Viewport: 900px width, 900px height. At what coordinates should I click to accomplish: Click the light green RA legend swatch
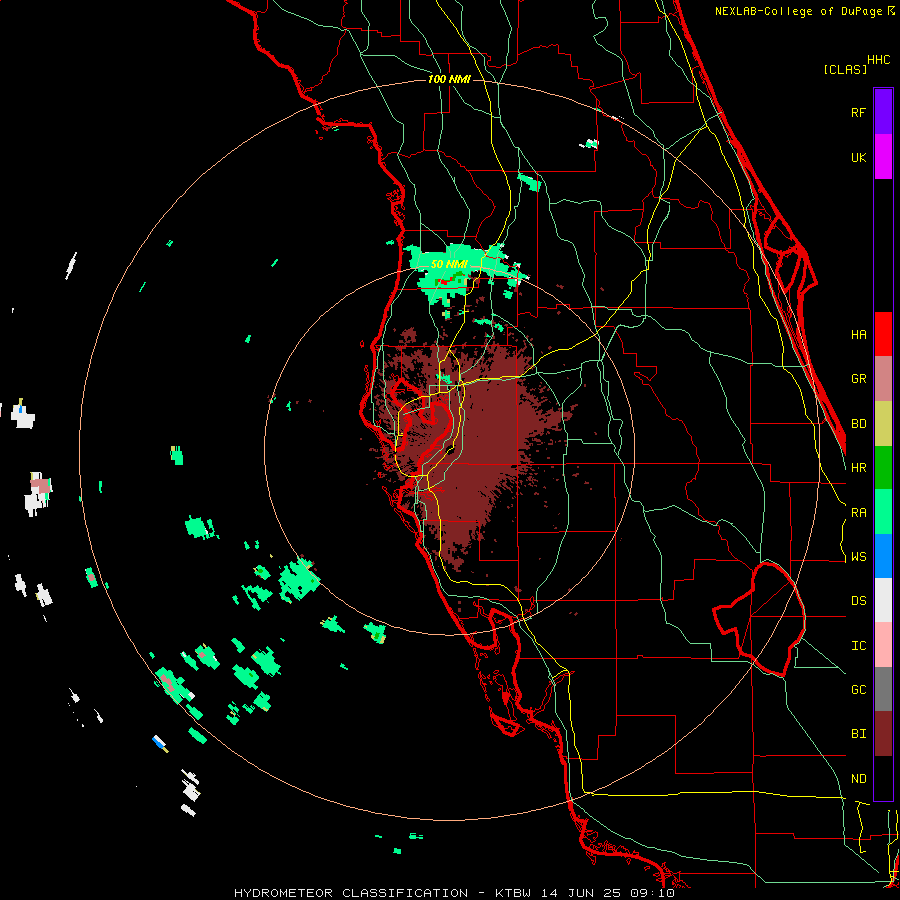point(883,512)
